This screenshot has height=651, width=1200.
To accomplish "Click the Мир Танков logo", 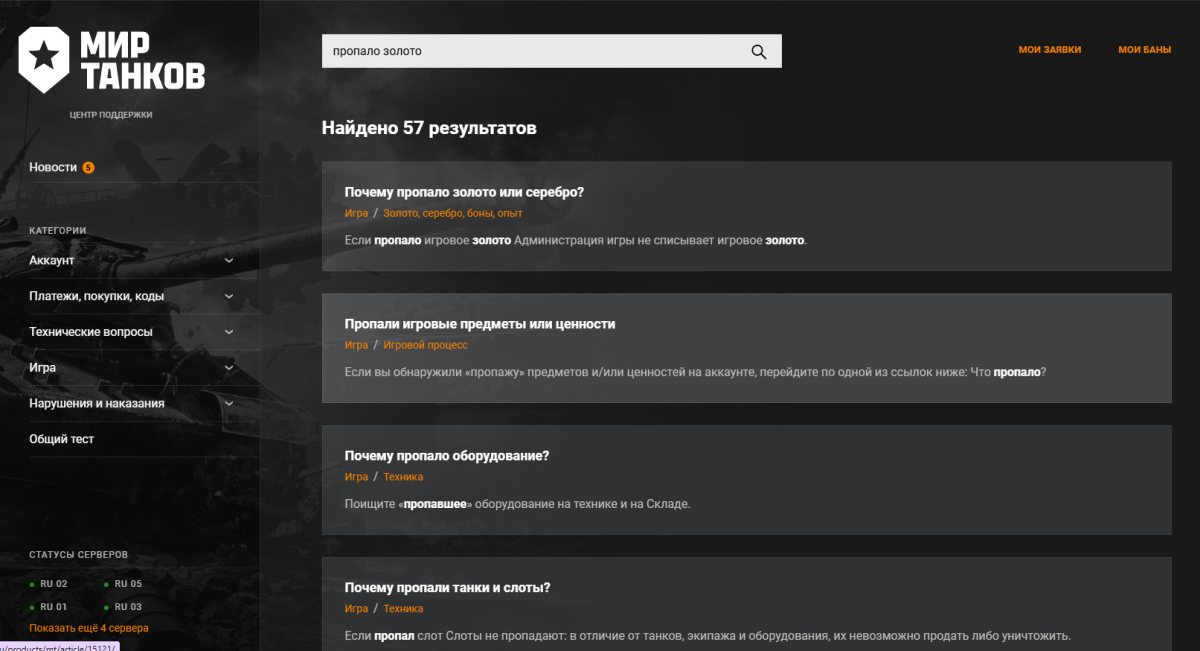I will 111,60.
